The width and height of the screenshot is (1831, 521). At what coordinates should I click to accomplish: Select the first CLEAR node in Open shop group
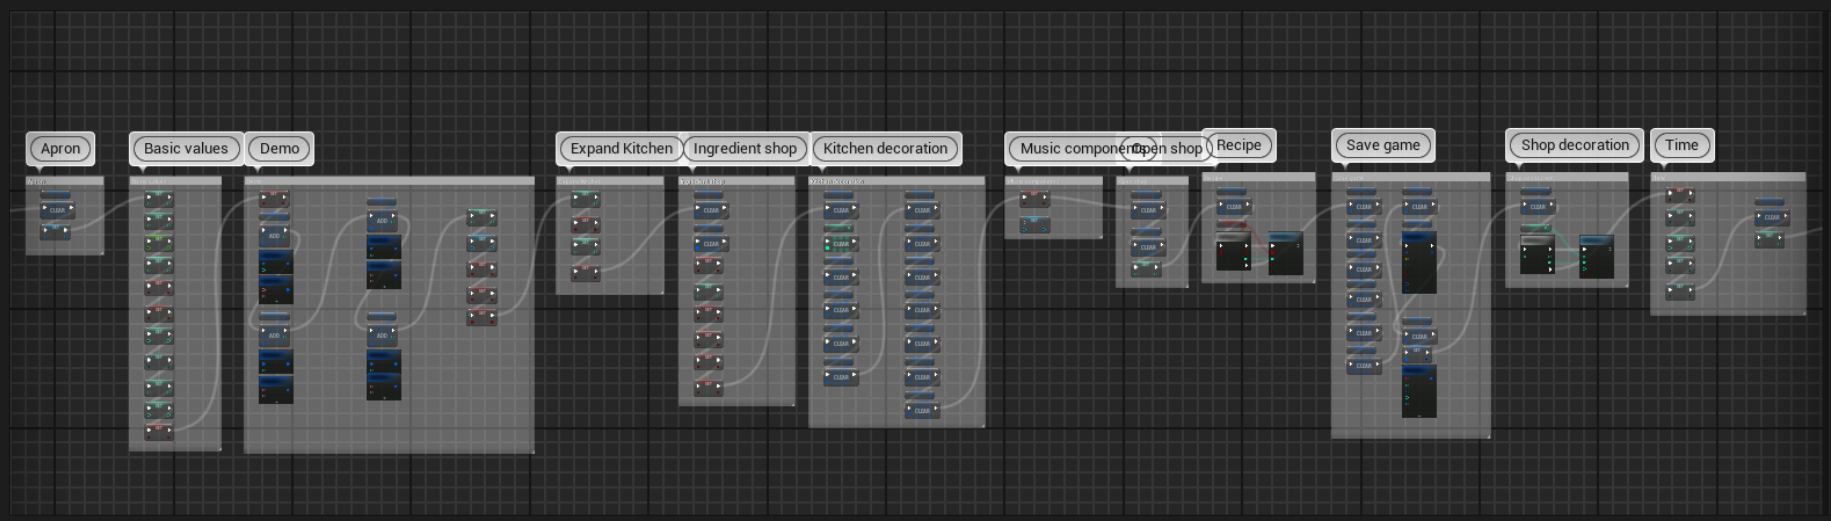1148,210
